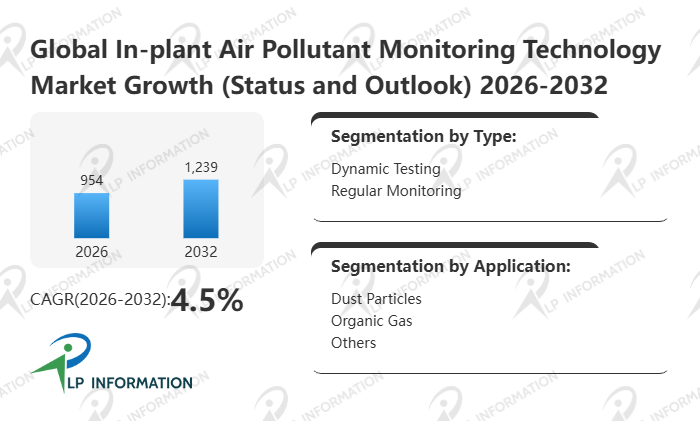Choose the Others application item
700x421 pixels.
pos(353,343)
